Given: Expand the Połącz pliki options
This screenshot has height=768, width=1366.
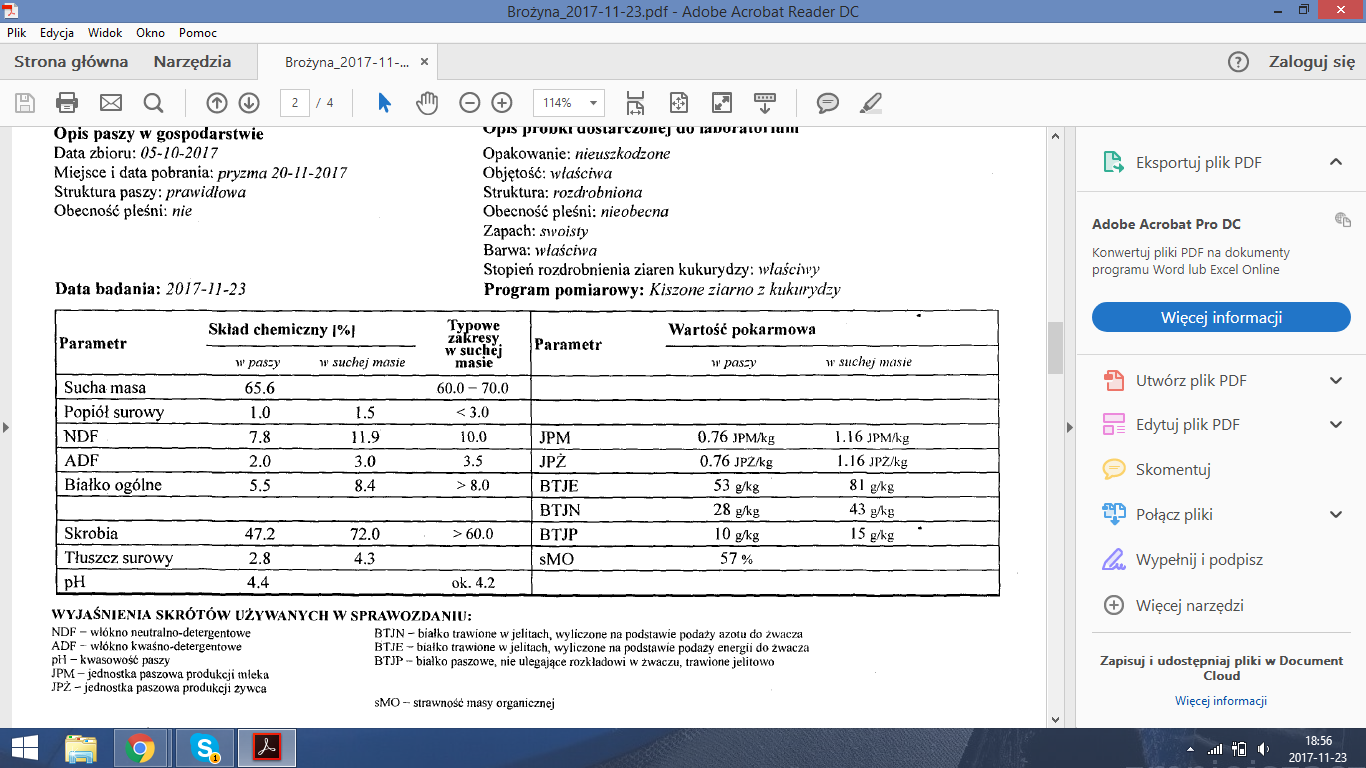Looking at the screenshot, I should click(x=1335, y=514).
